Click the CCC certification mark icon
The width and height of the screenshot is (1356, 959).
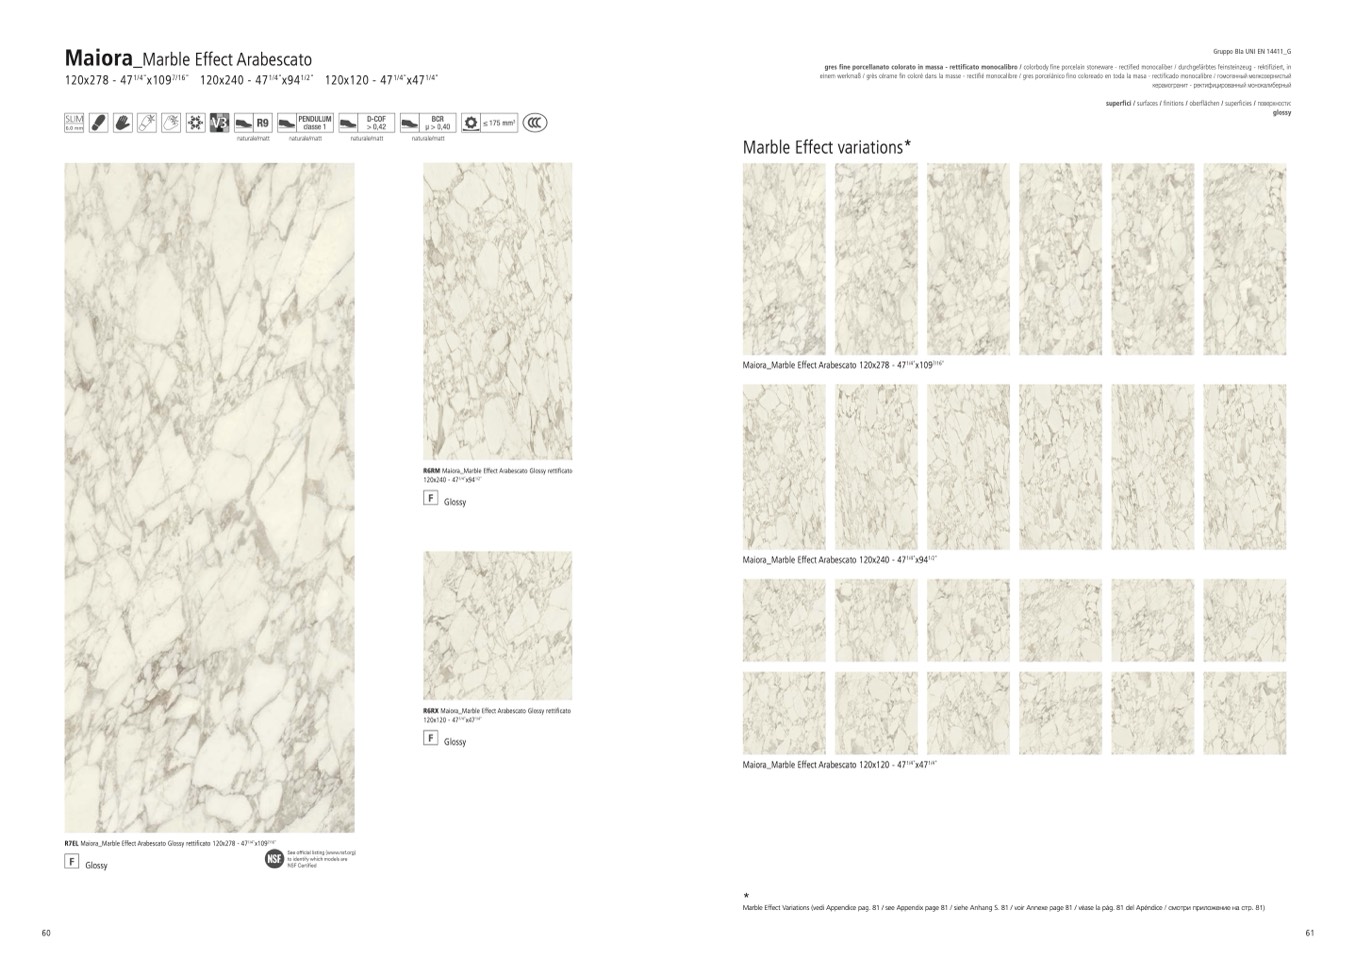[x=536, y=123]
